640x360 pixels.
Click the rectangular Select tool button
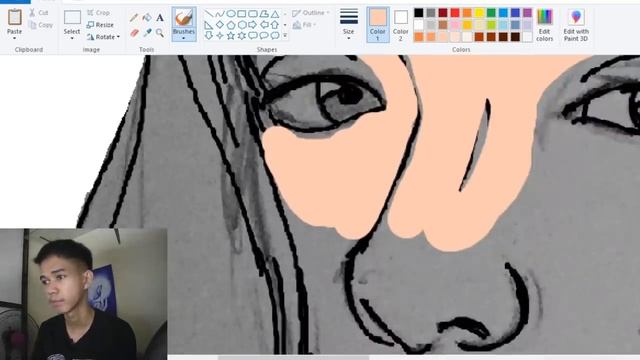click(72, 18)
